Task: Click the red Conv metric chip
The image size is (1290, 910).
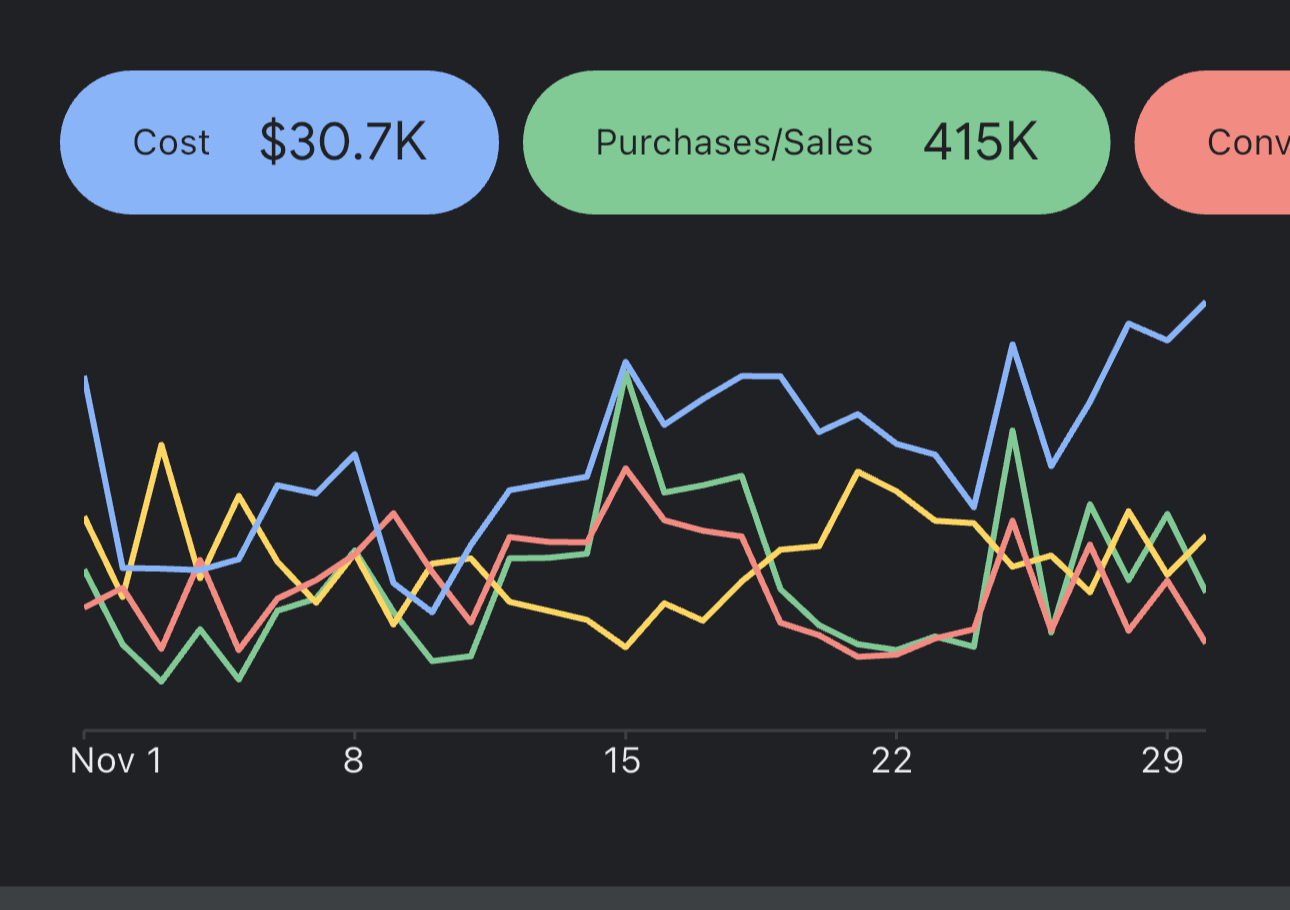Action: [1212, 142]
